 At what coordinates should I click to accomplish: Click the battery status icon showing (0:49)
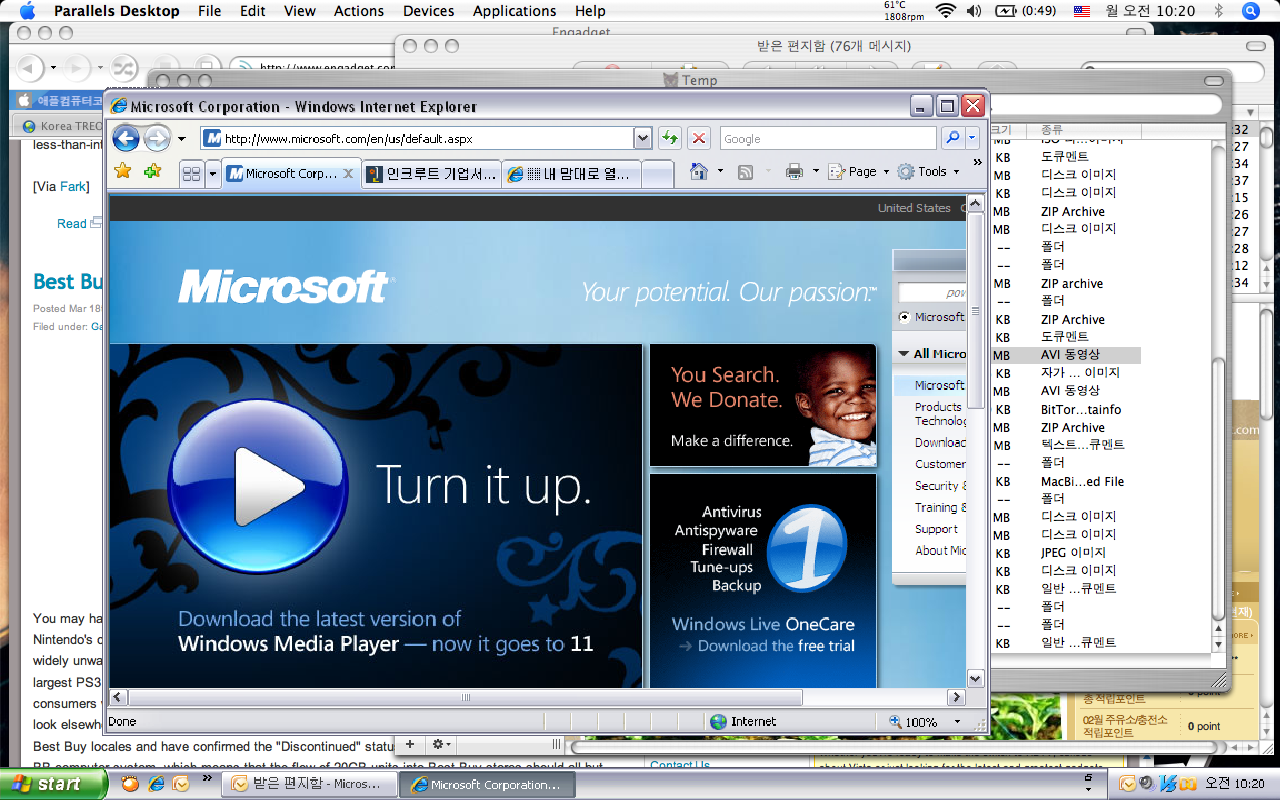click(x=1028, y=11)
